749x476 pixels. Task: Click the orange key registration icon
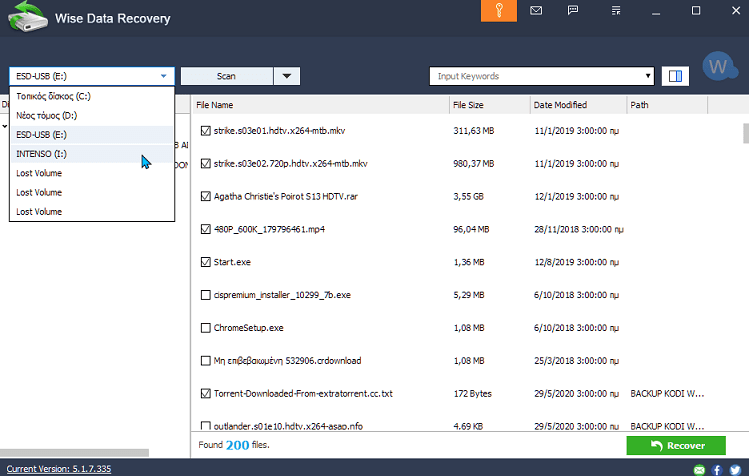coord(499,11)
